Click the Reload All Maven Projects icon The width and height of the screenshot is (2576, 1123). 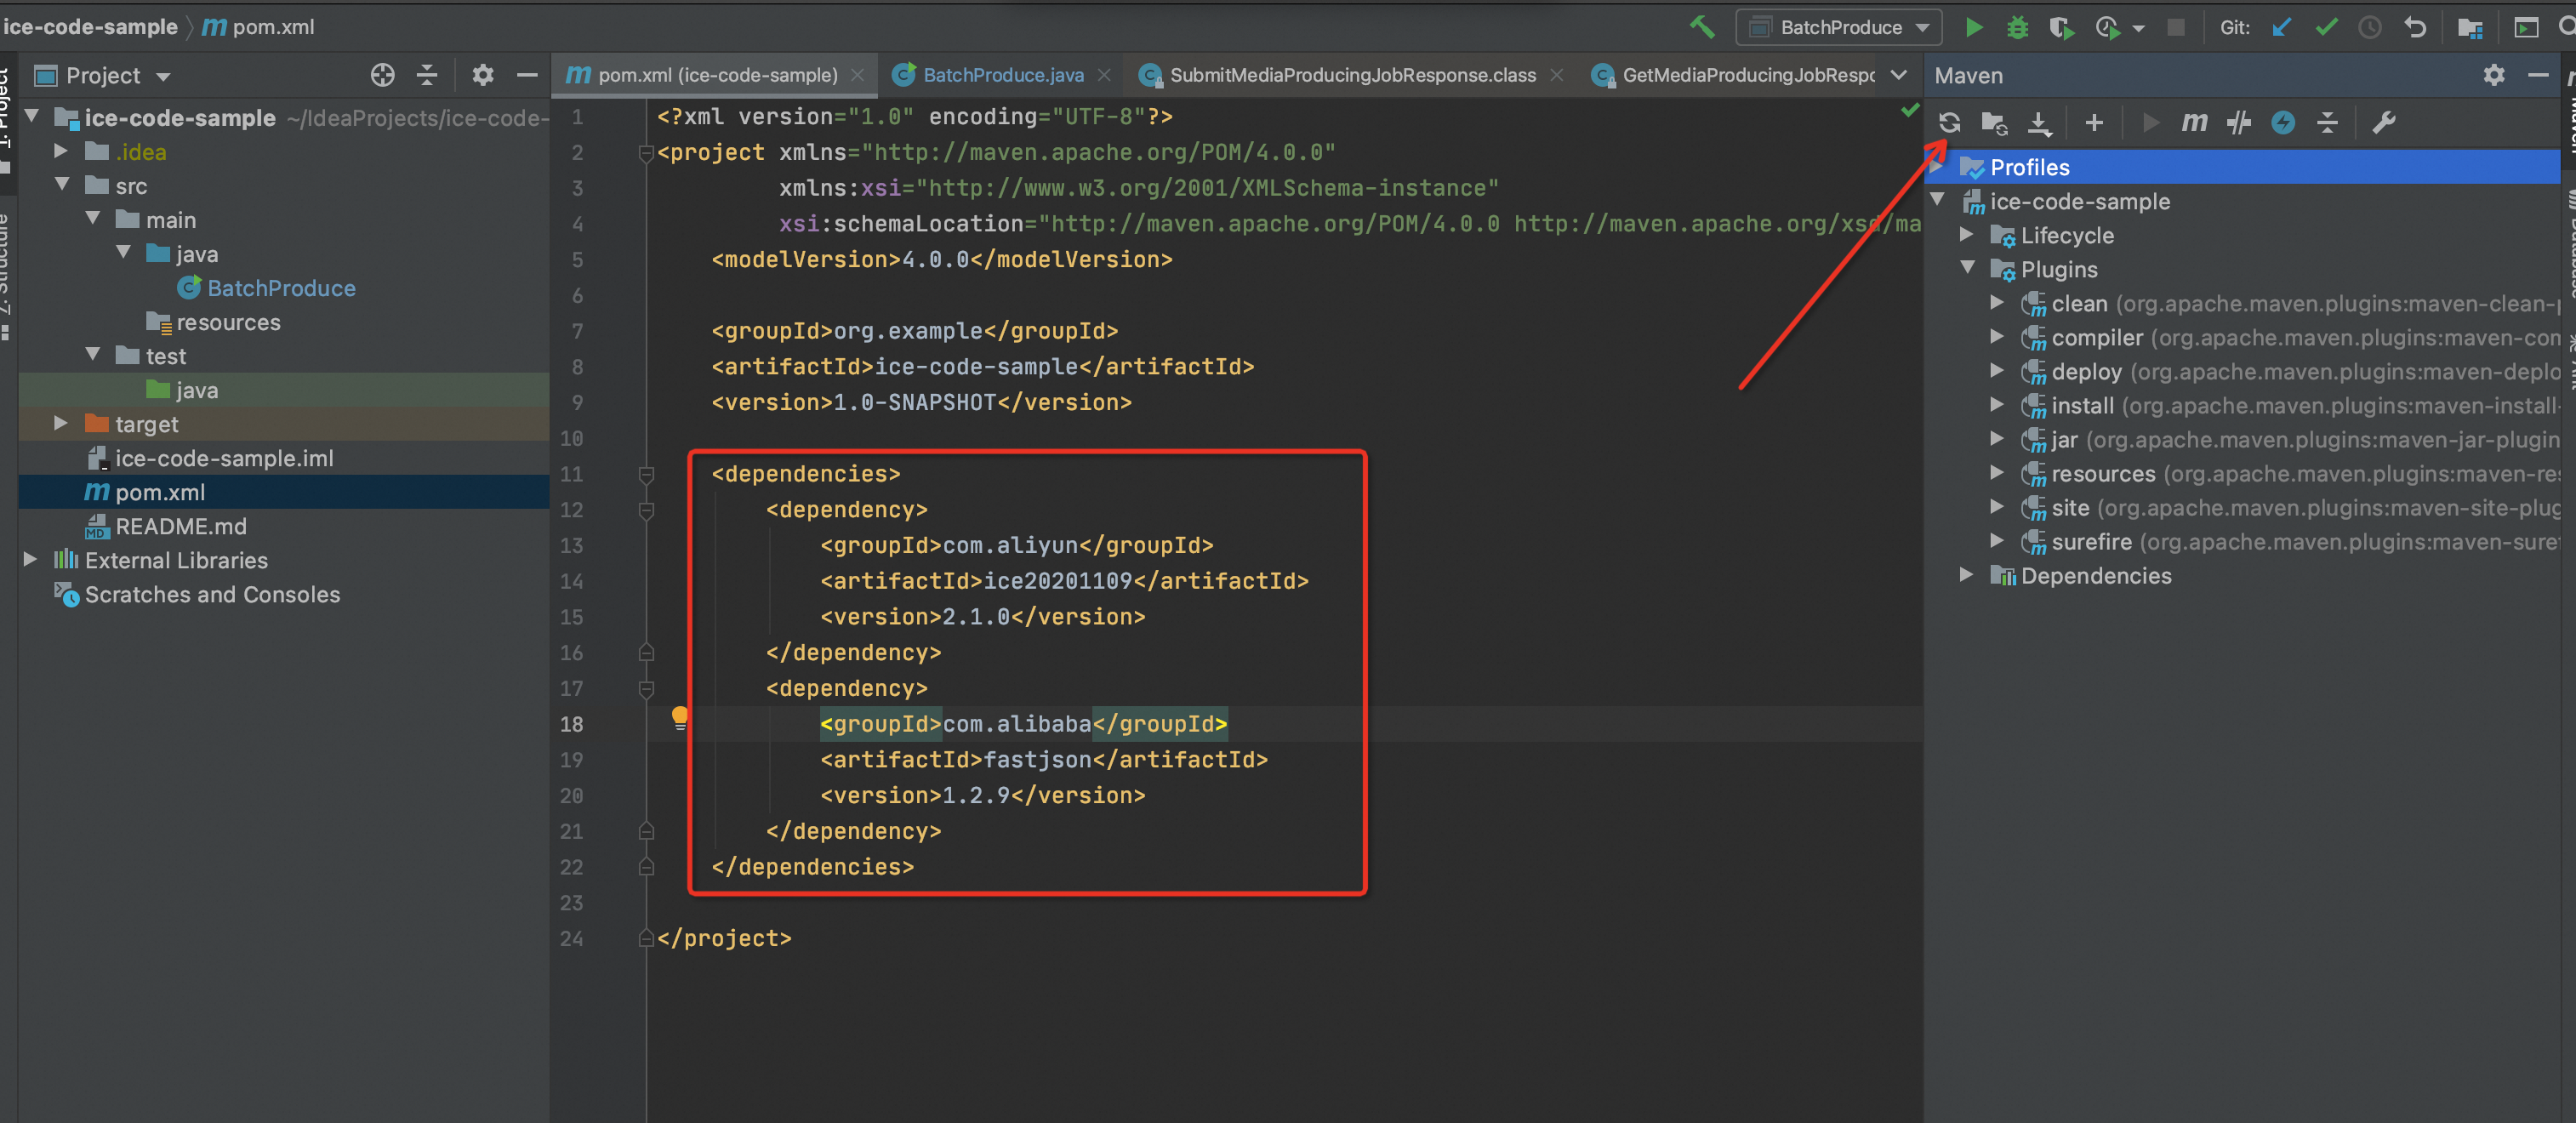coord(1948,123)
